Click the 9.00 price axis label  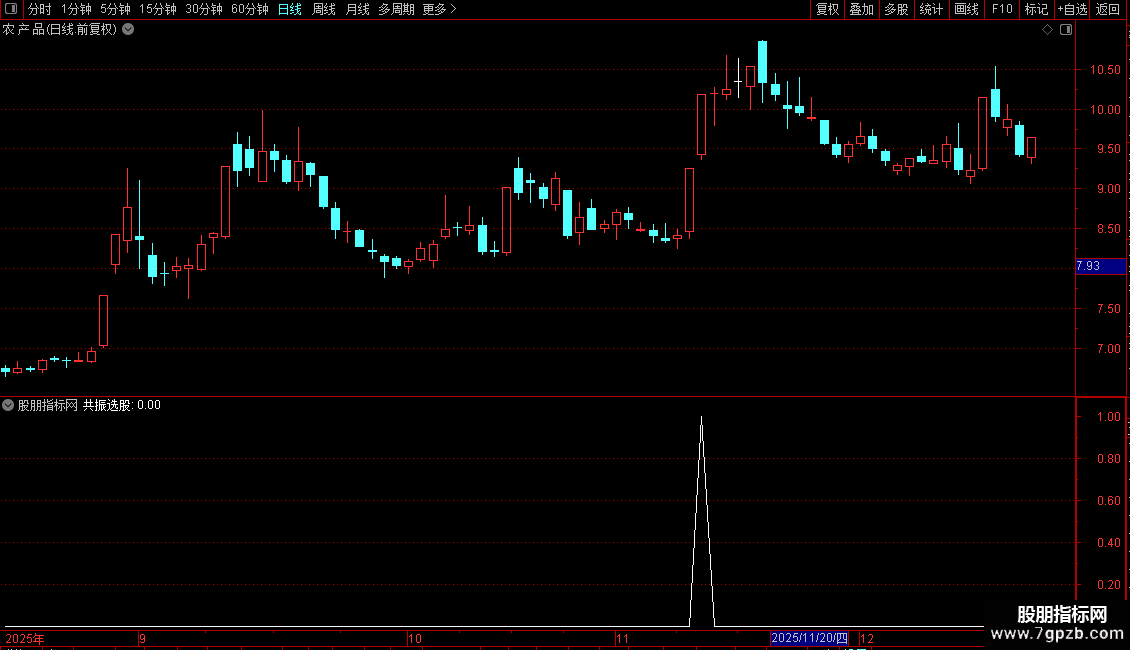[x=1108, y=189]
